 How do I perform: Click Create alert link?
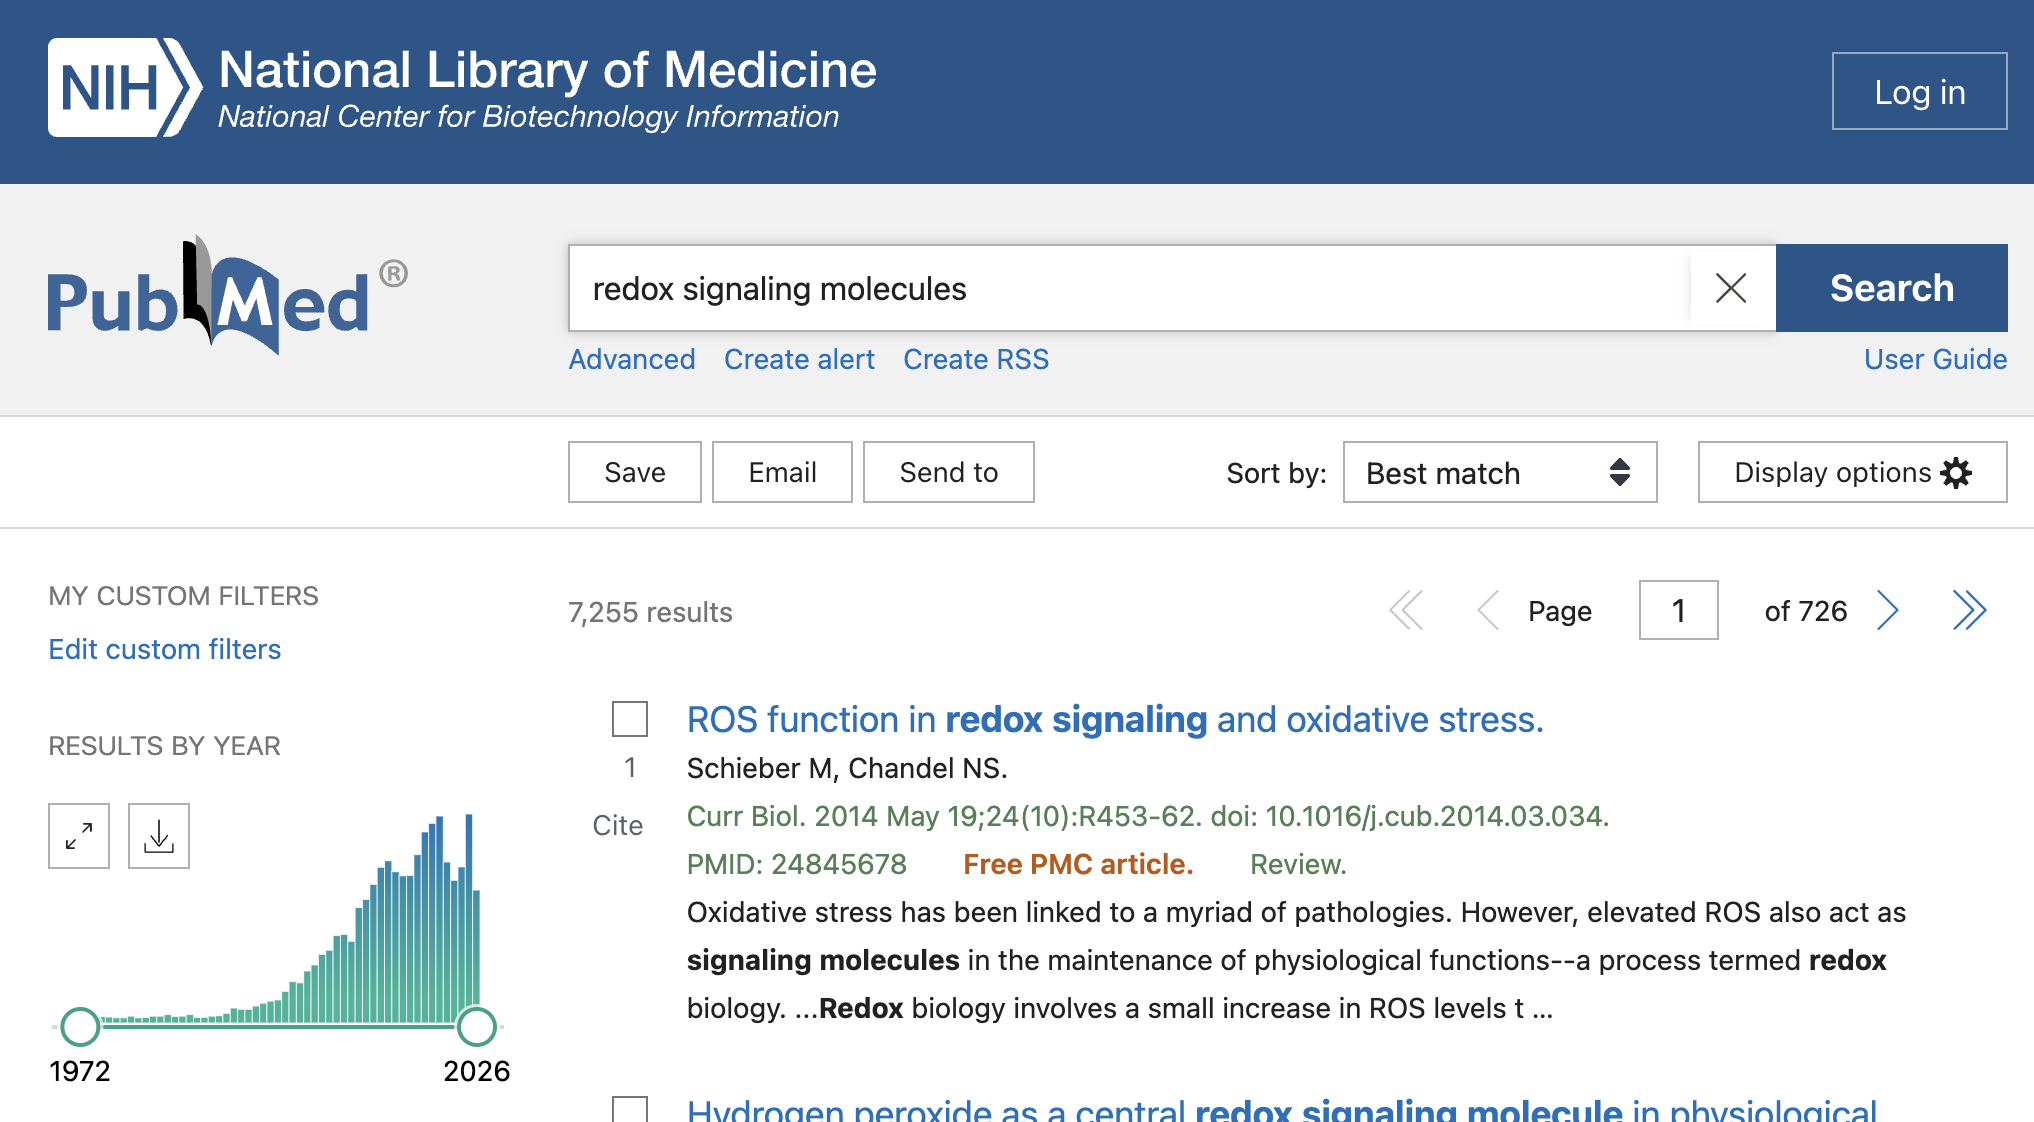[x=799, y=359]
